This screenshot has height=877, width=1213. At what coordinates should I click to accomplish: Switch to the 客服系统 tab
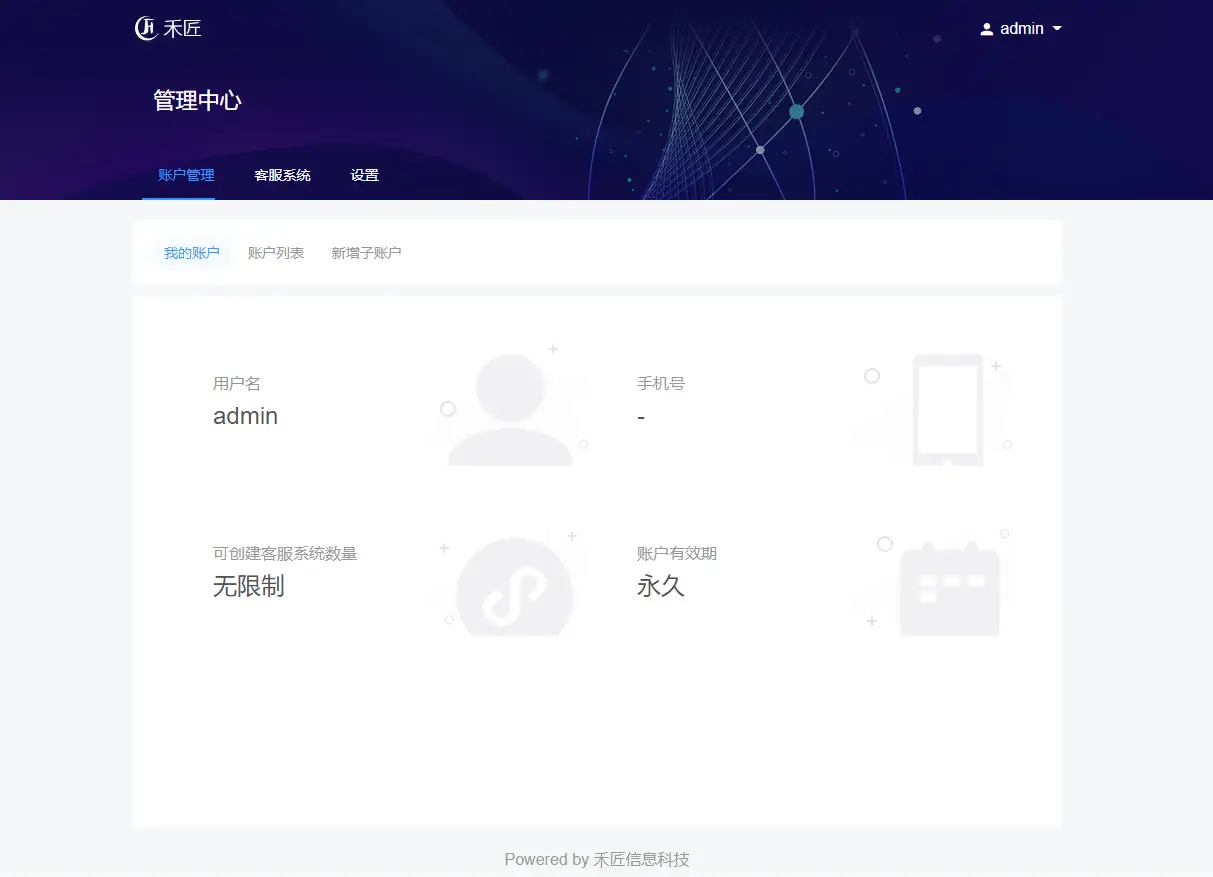283,174
